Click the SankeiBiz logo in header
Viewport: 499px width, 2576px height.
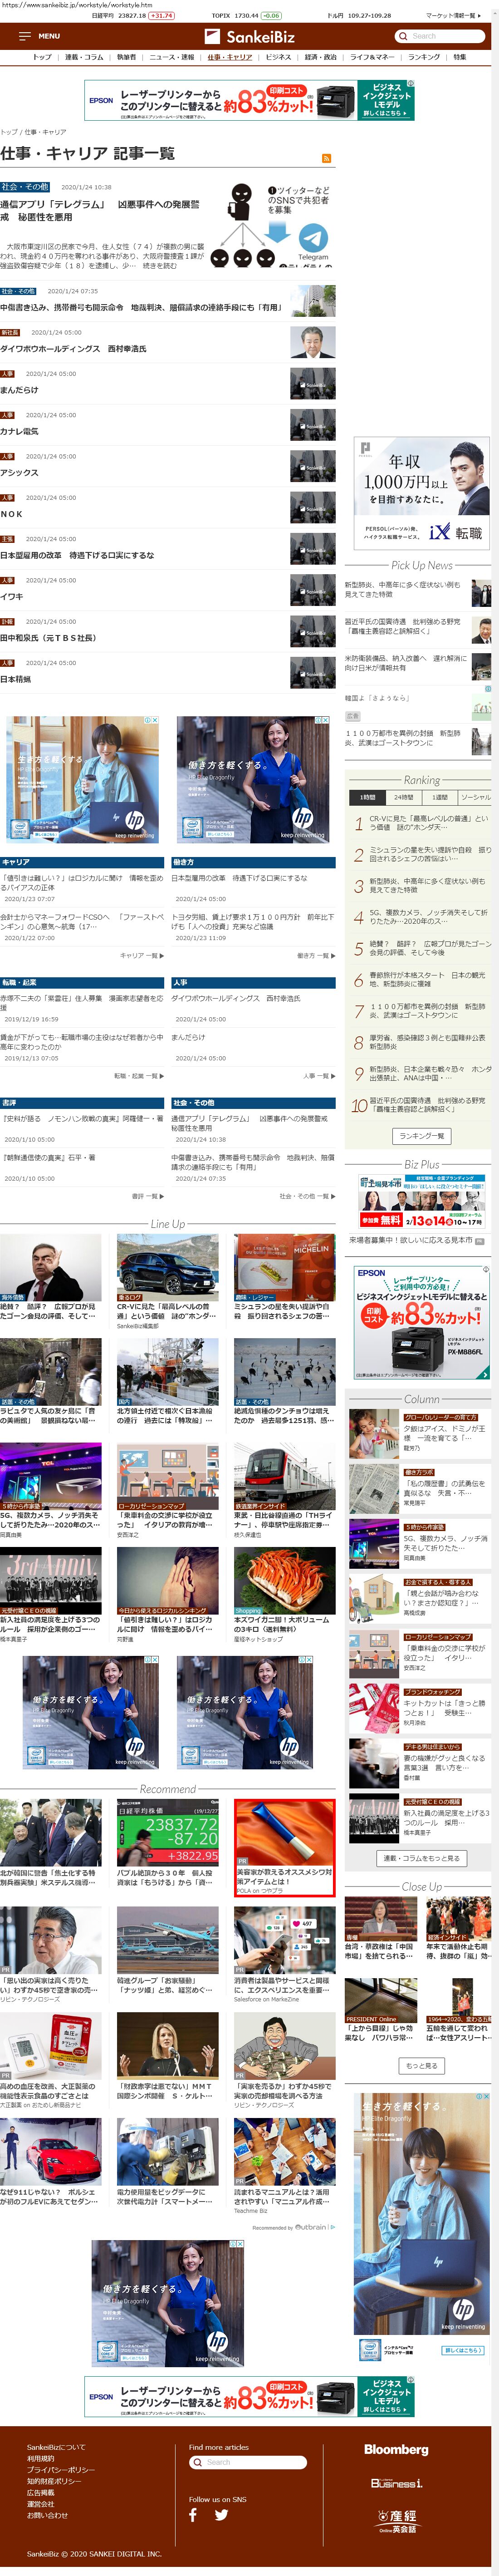[x=249, y=36]
